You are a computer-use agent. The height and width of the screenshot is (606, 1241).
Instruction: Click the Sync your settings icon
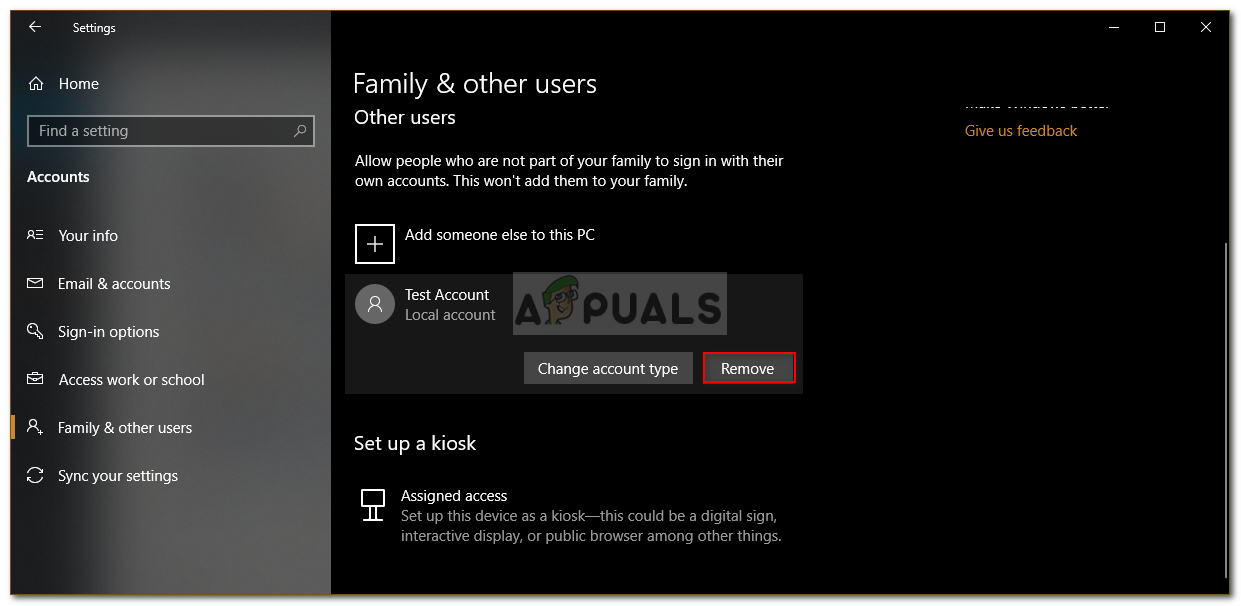coord(36,476)
